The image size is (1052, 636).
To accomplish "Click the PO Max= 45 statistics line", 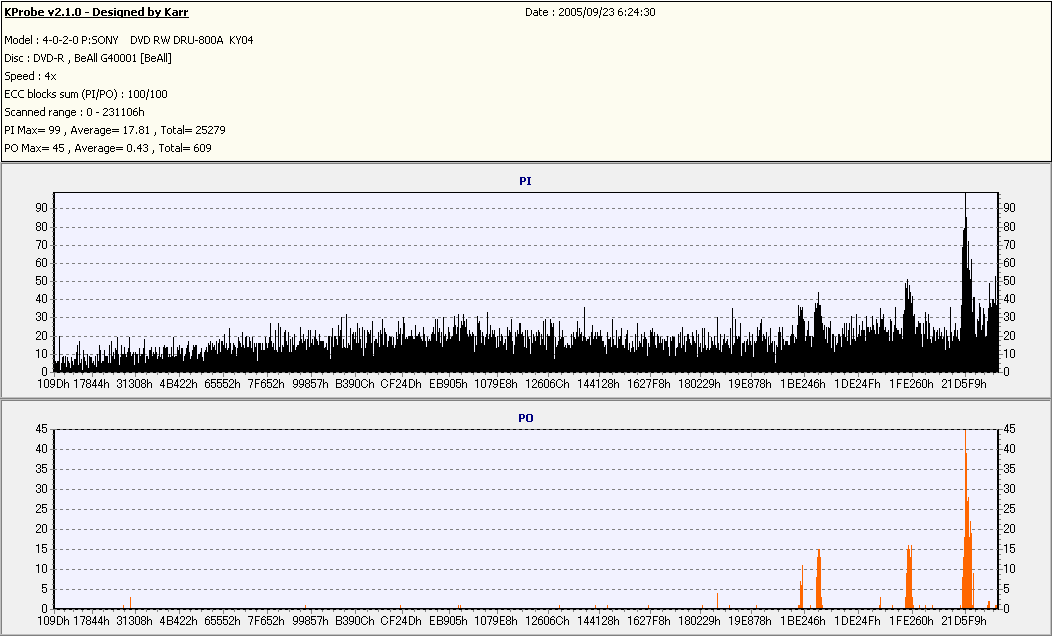I will click(x=108, y=148).
